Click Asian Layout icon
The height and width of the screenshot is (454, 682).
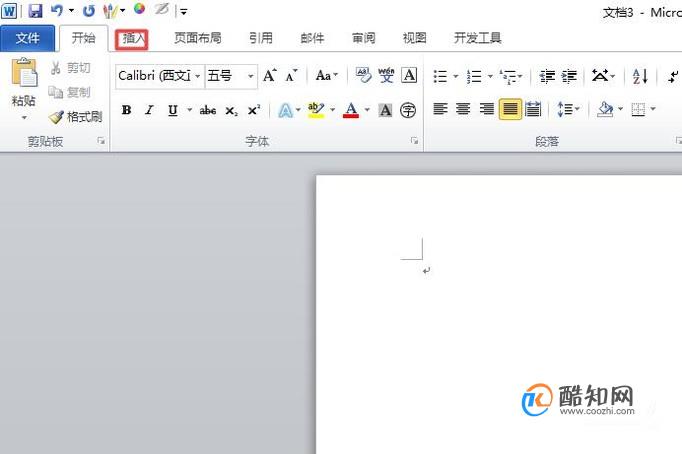click(600, 76)
